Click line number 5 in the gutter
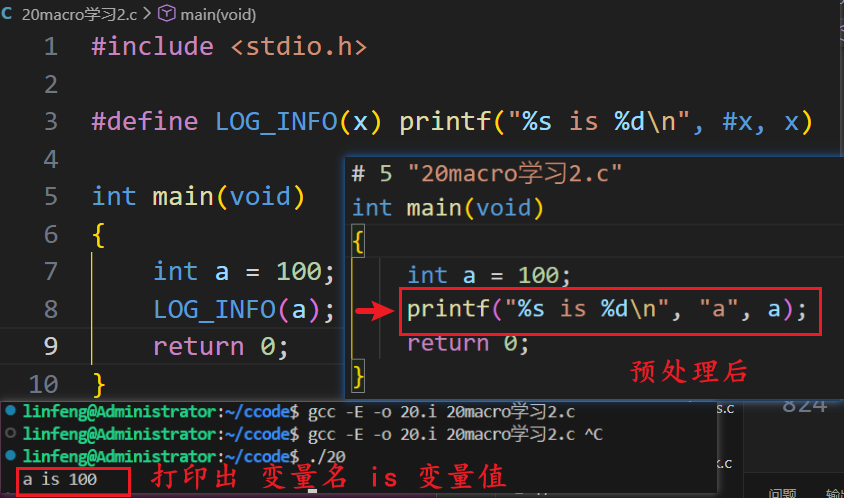This screenshot has height=498, width=844. pos(51,197)
